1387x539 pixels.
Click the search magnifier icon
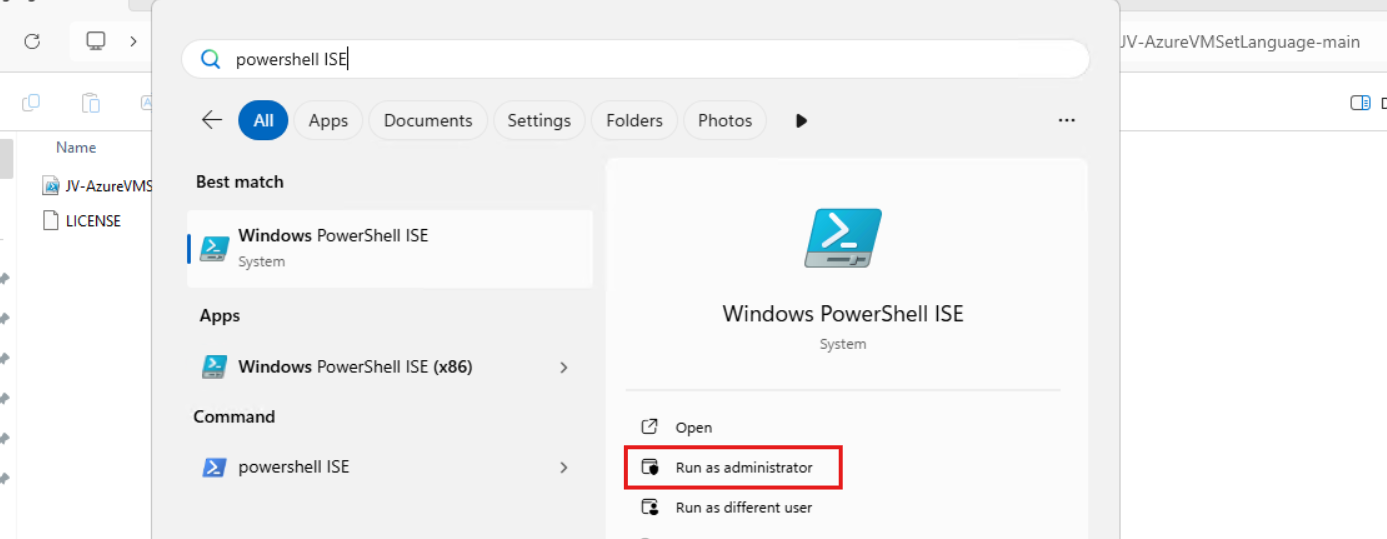pyautogui.click(x=210, y=60)
